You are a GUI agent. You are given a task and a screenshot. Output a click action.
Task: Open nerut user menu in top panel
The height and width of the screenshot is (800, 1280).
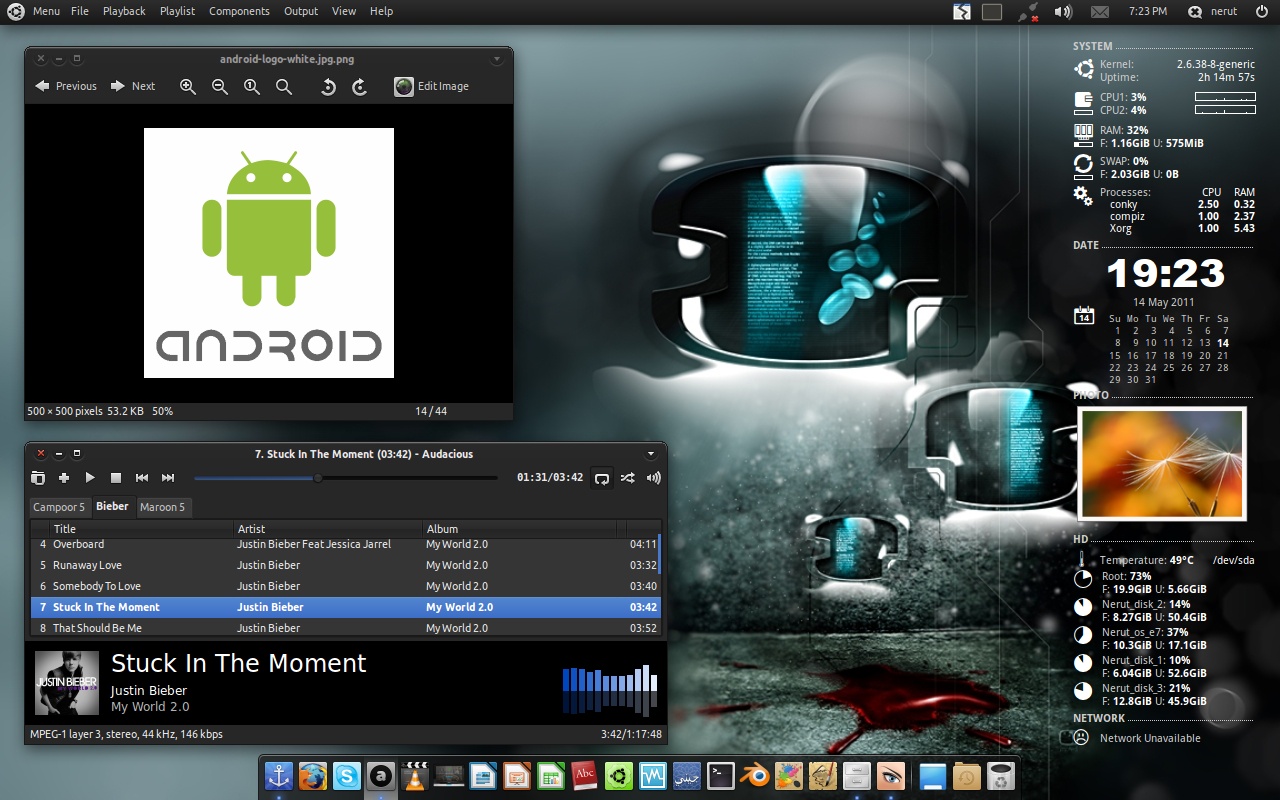click(1212, 12)
